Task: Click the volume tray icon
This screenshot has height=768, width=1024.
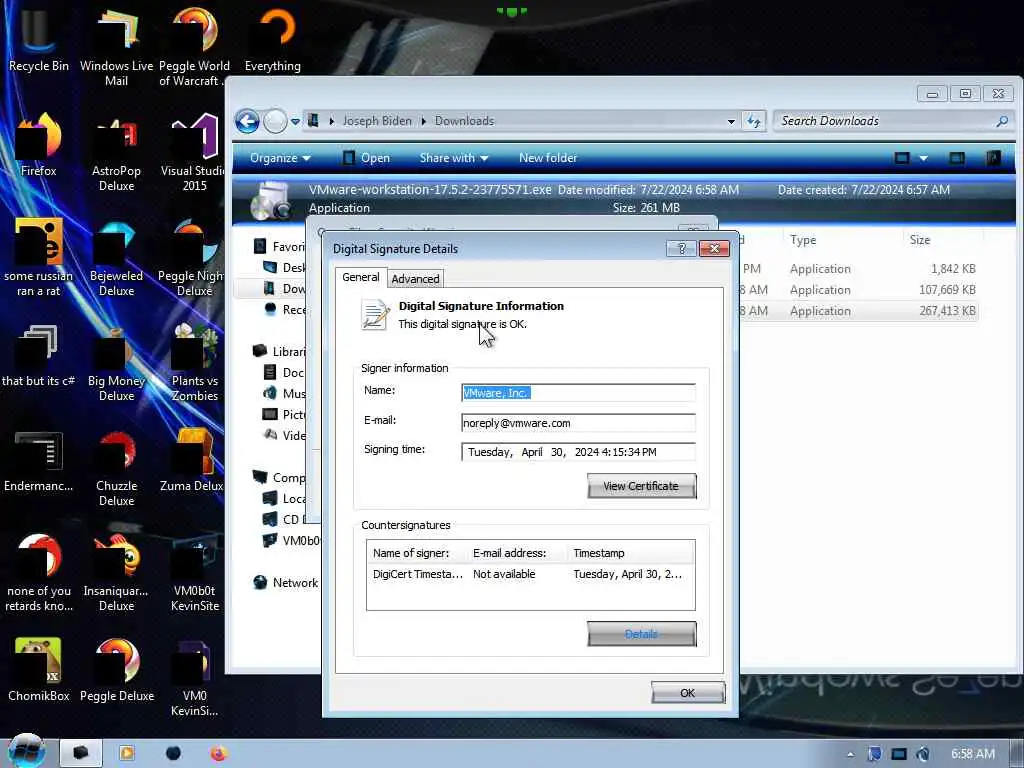Action: (x=923, y=754)
